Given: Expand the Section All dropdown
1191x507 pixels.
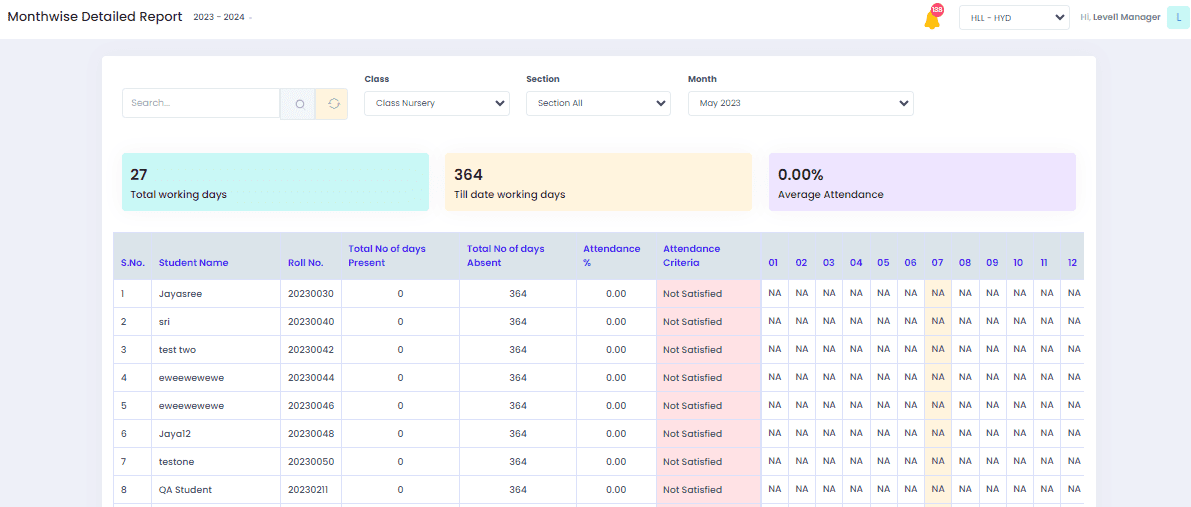Looking at the screenshot, I should (599, 103).
